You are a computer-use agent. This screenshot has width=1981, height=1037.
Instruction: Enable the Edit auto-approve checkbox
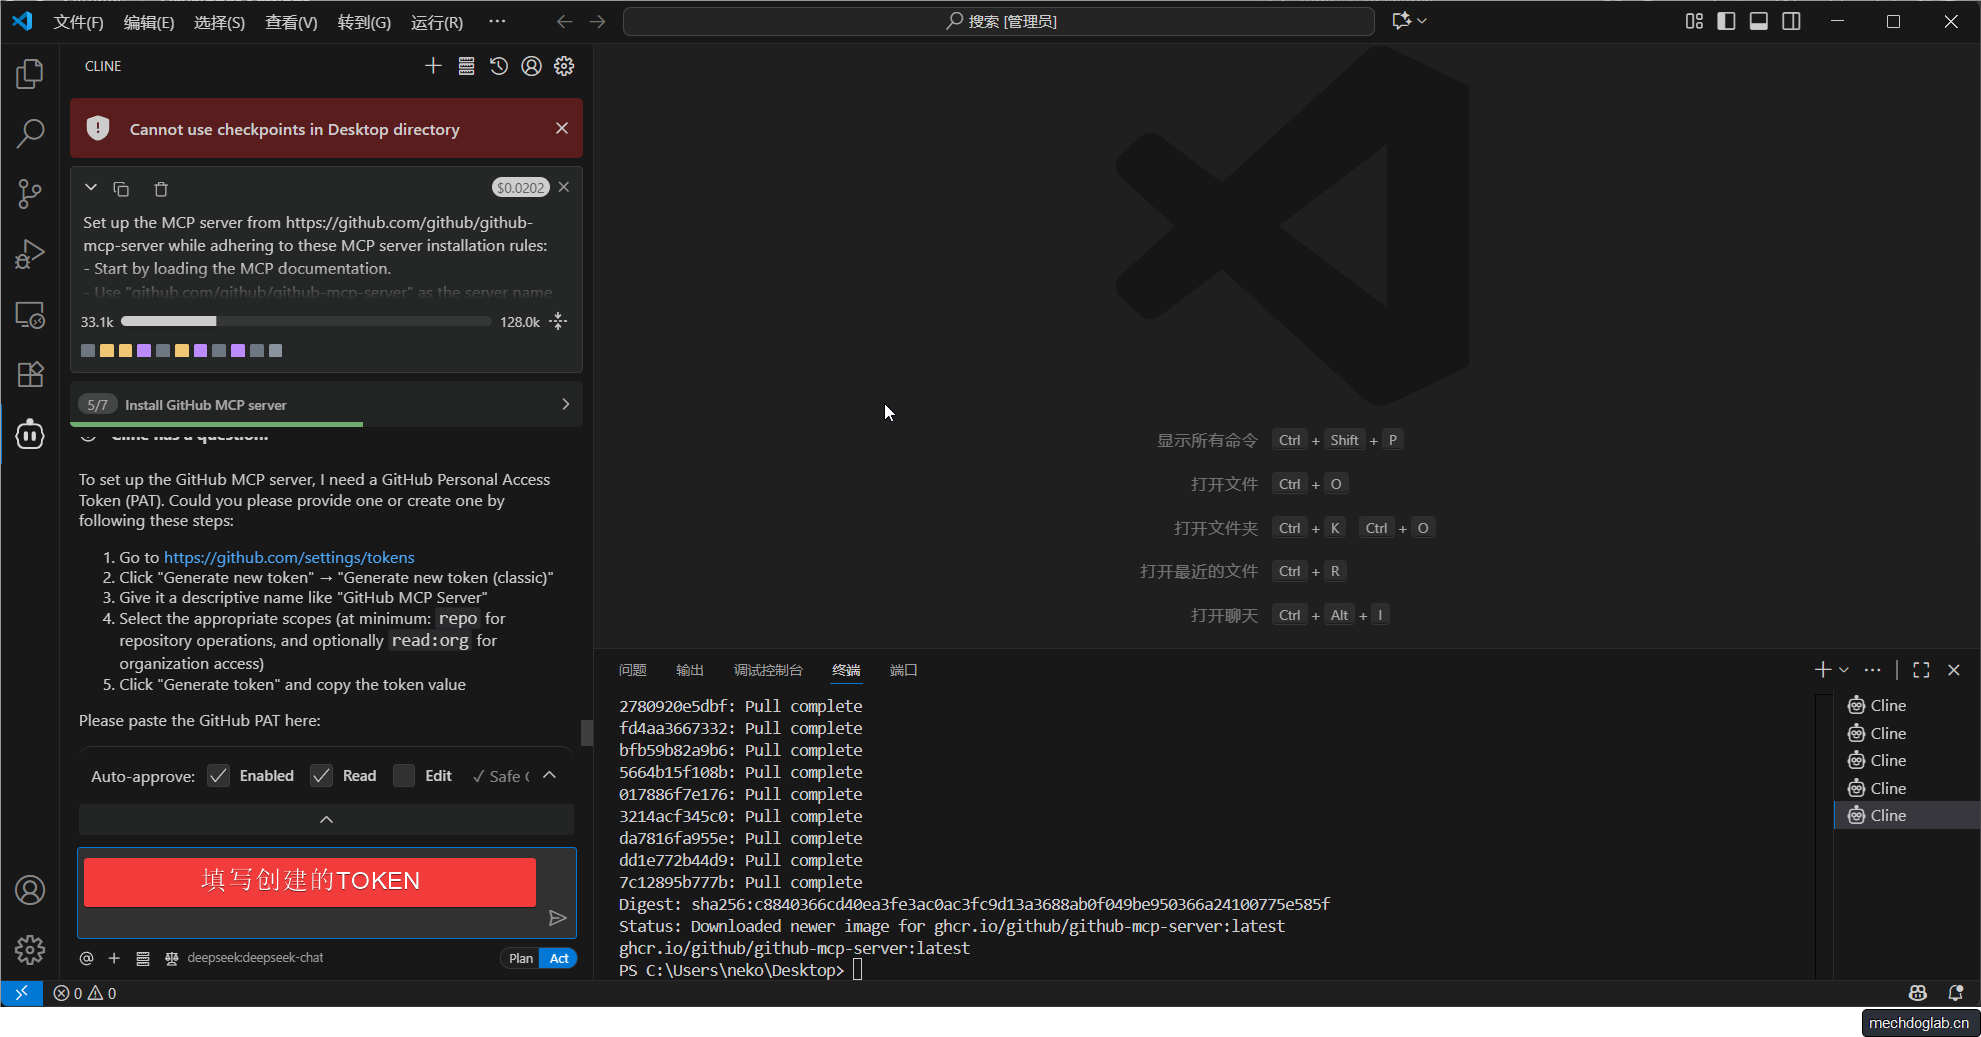click(x=404, y=776)
